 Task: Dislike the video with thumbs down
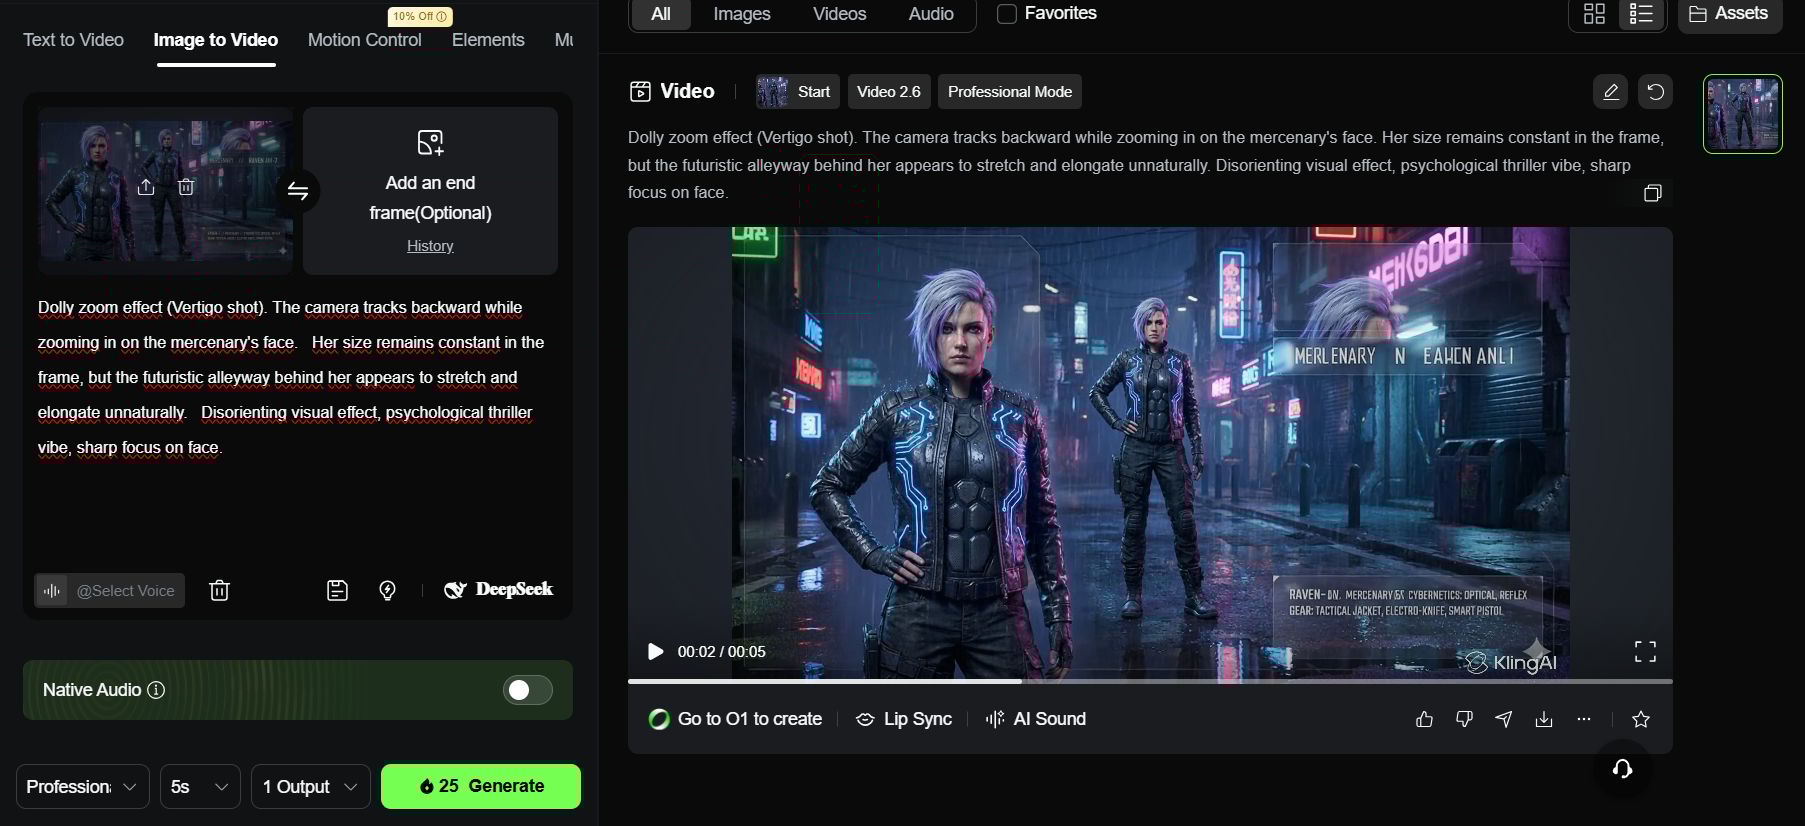[1465, 719]
